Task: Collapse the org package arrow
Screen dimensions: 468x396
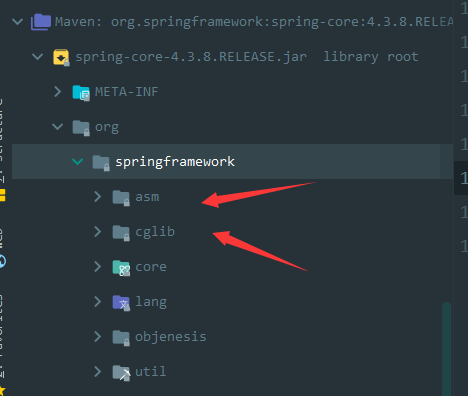Action: point(58,127)
